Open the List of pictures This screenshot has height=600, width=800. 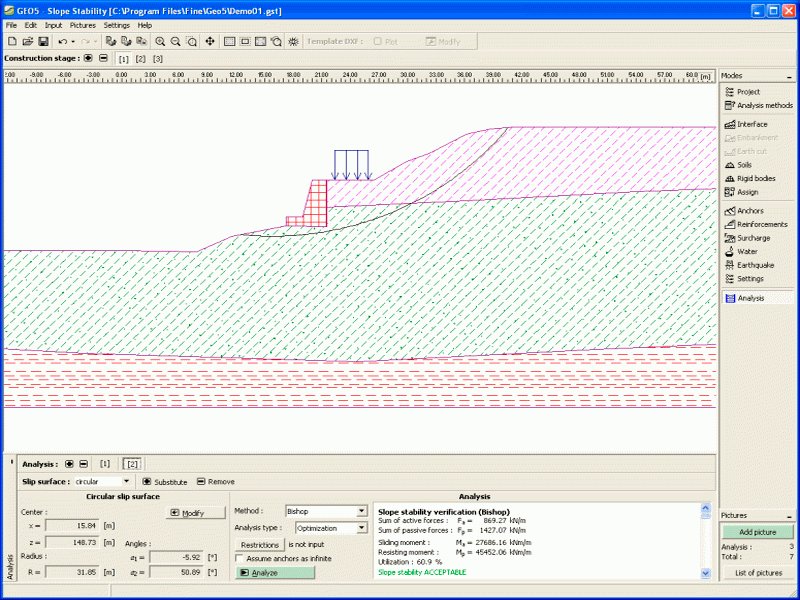pos(758,573)
